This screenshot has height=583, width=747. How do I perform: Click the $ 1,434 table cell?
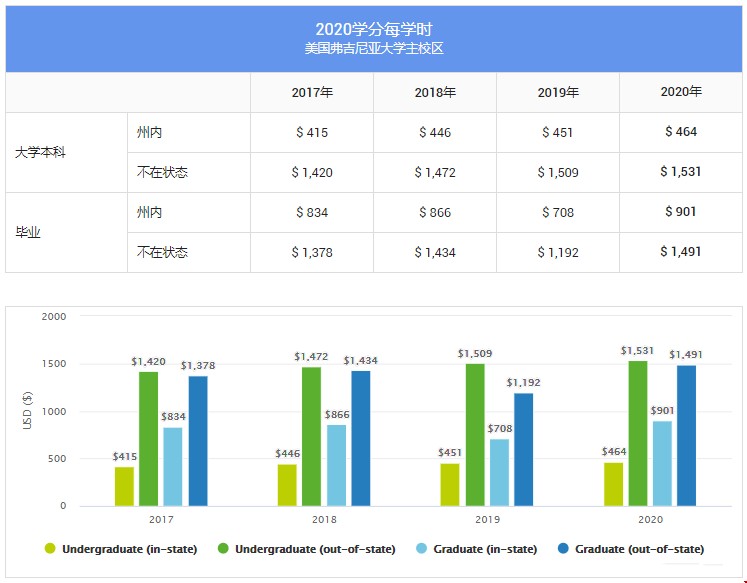click(x=435, y=252)
